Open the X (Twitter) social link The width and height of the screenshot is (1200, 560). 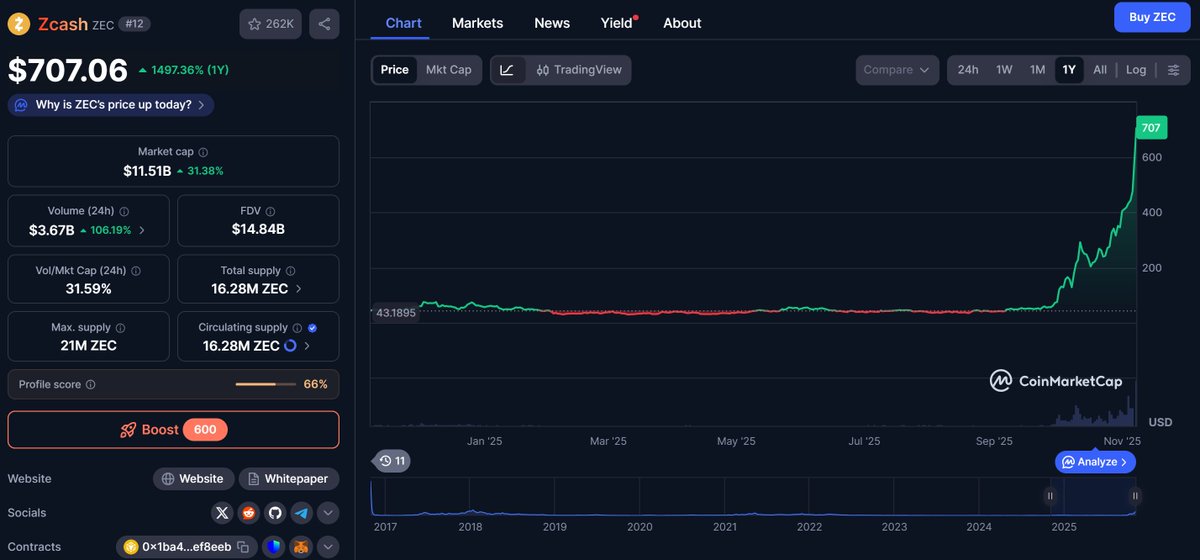[x=223, y=513]
